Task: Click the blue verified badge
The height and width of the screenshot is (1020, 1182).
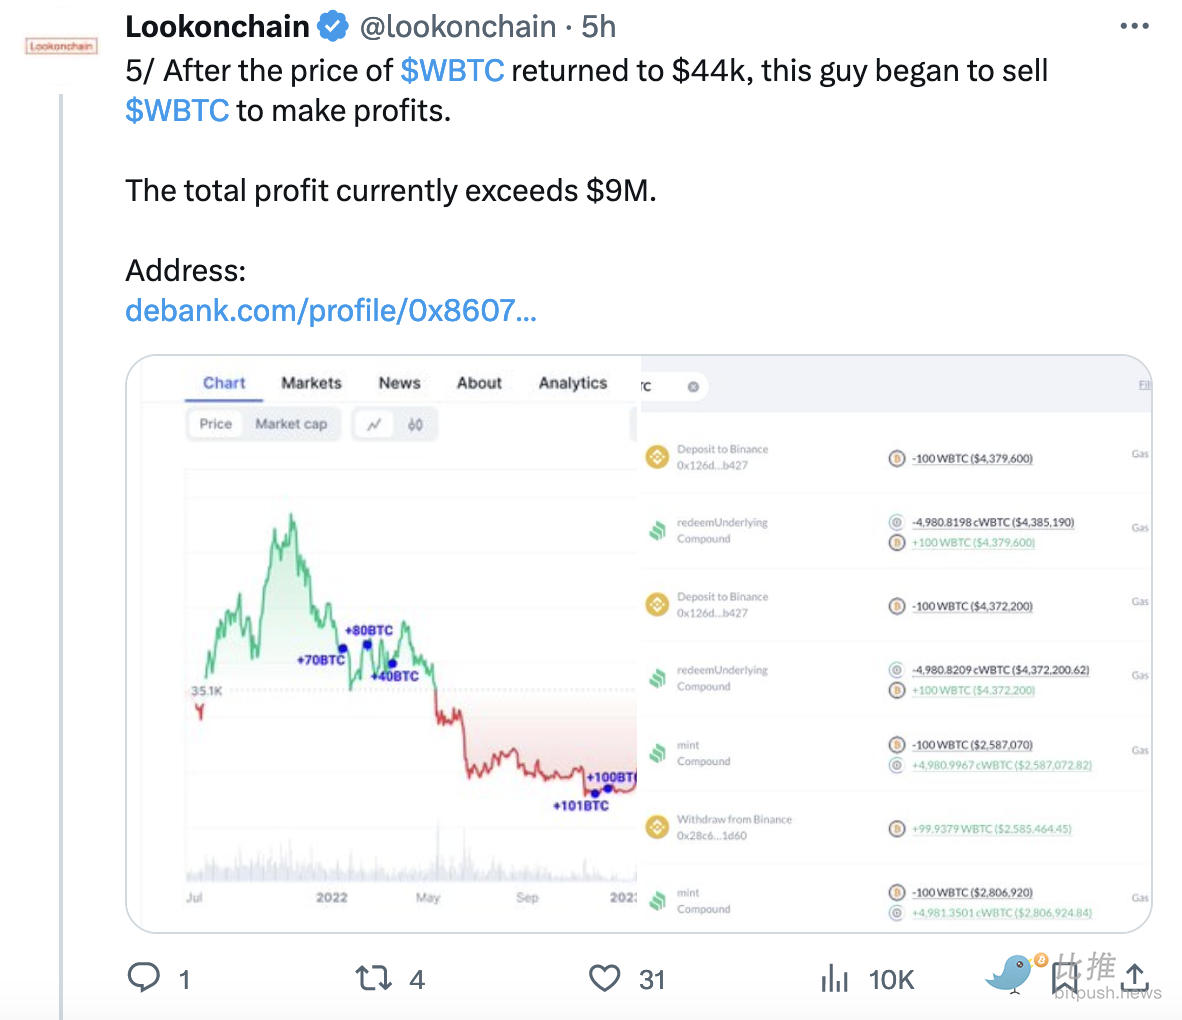Action: pos(333,27)
